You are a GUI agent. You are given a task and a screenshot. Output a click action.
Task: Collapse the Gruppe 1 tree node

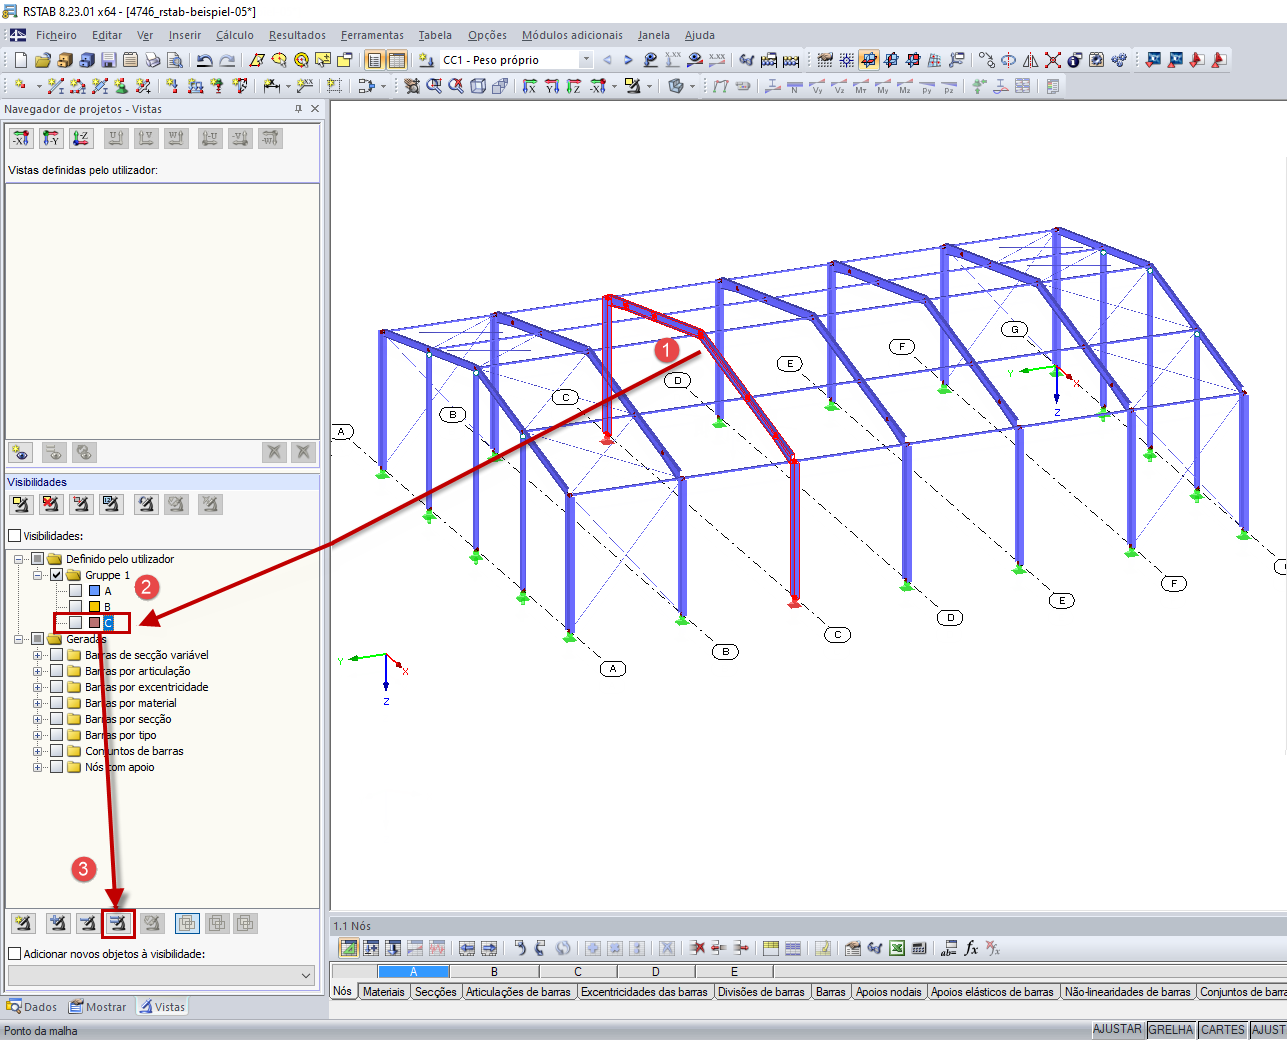coord(38,575)
